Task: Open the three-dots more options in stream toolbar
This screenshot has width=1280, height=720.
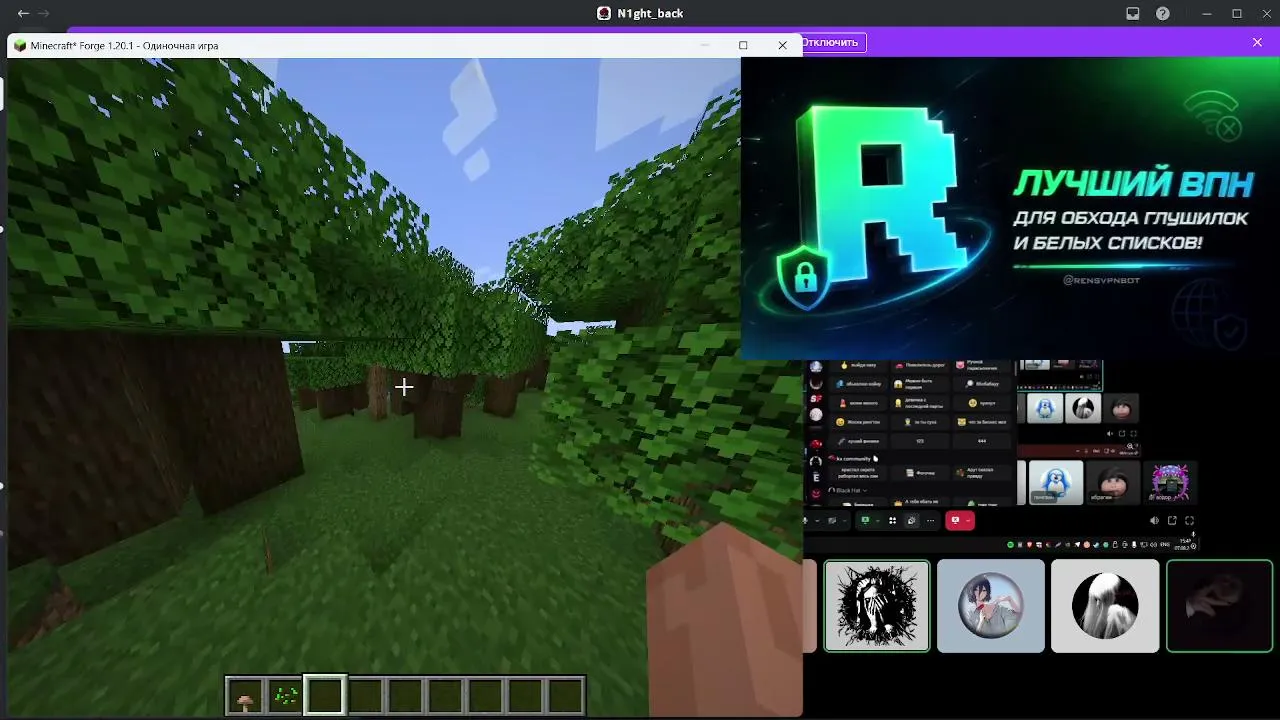Action: 931,520
